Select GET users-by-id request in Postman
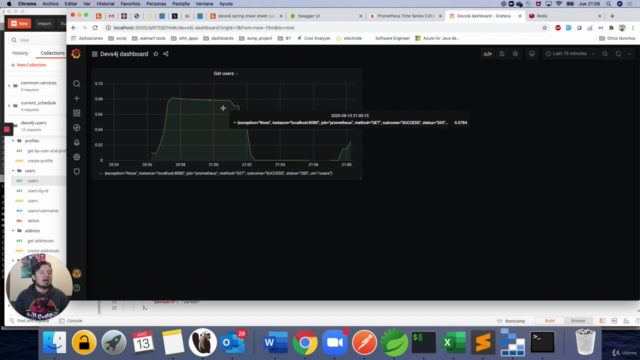Viewport: 640px width, 360px height. click(x=38, y=191)
